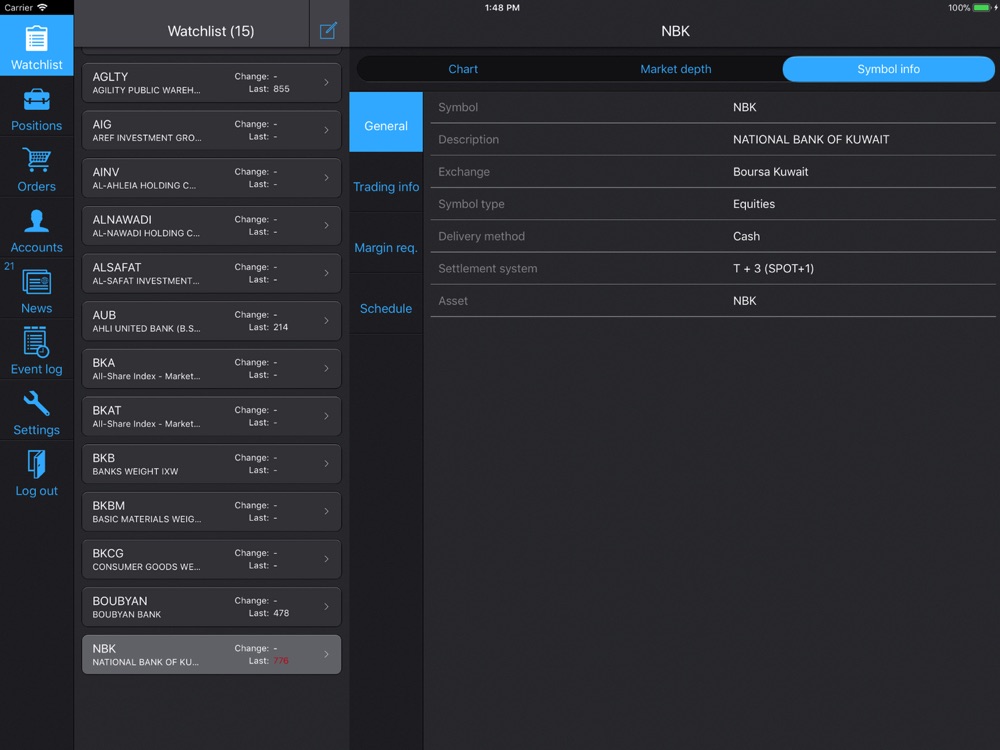Open Accounts person icon
Viewport: 1000px width, 750px height.
36,221
